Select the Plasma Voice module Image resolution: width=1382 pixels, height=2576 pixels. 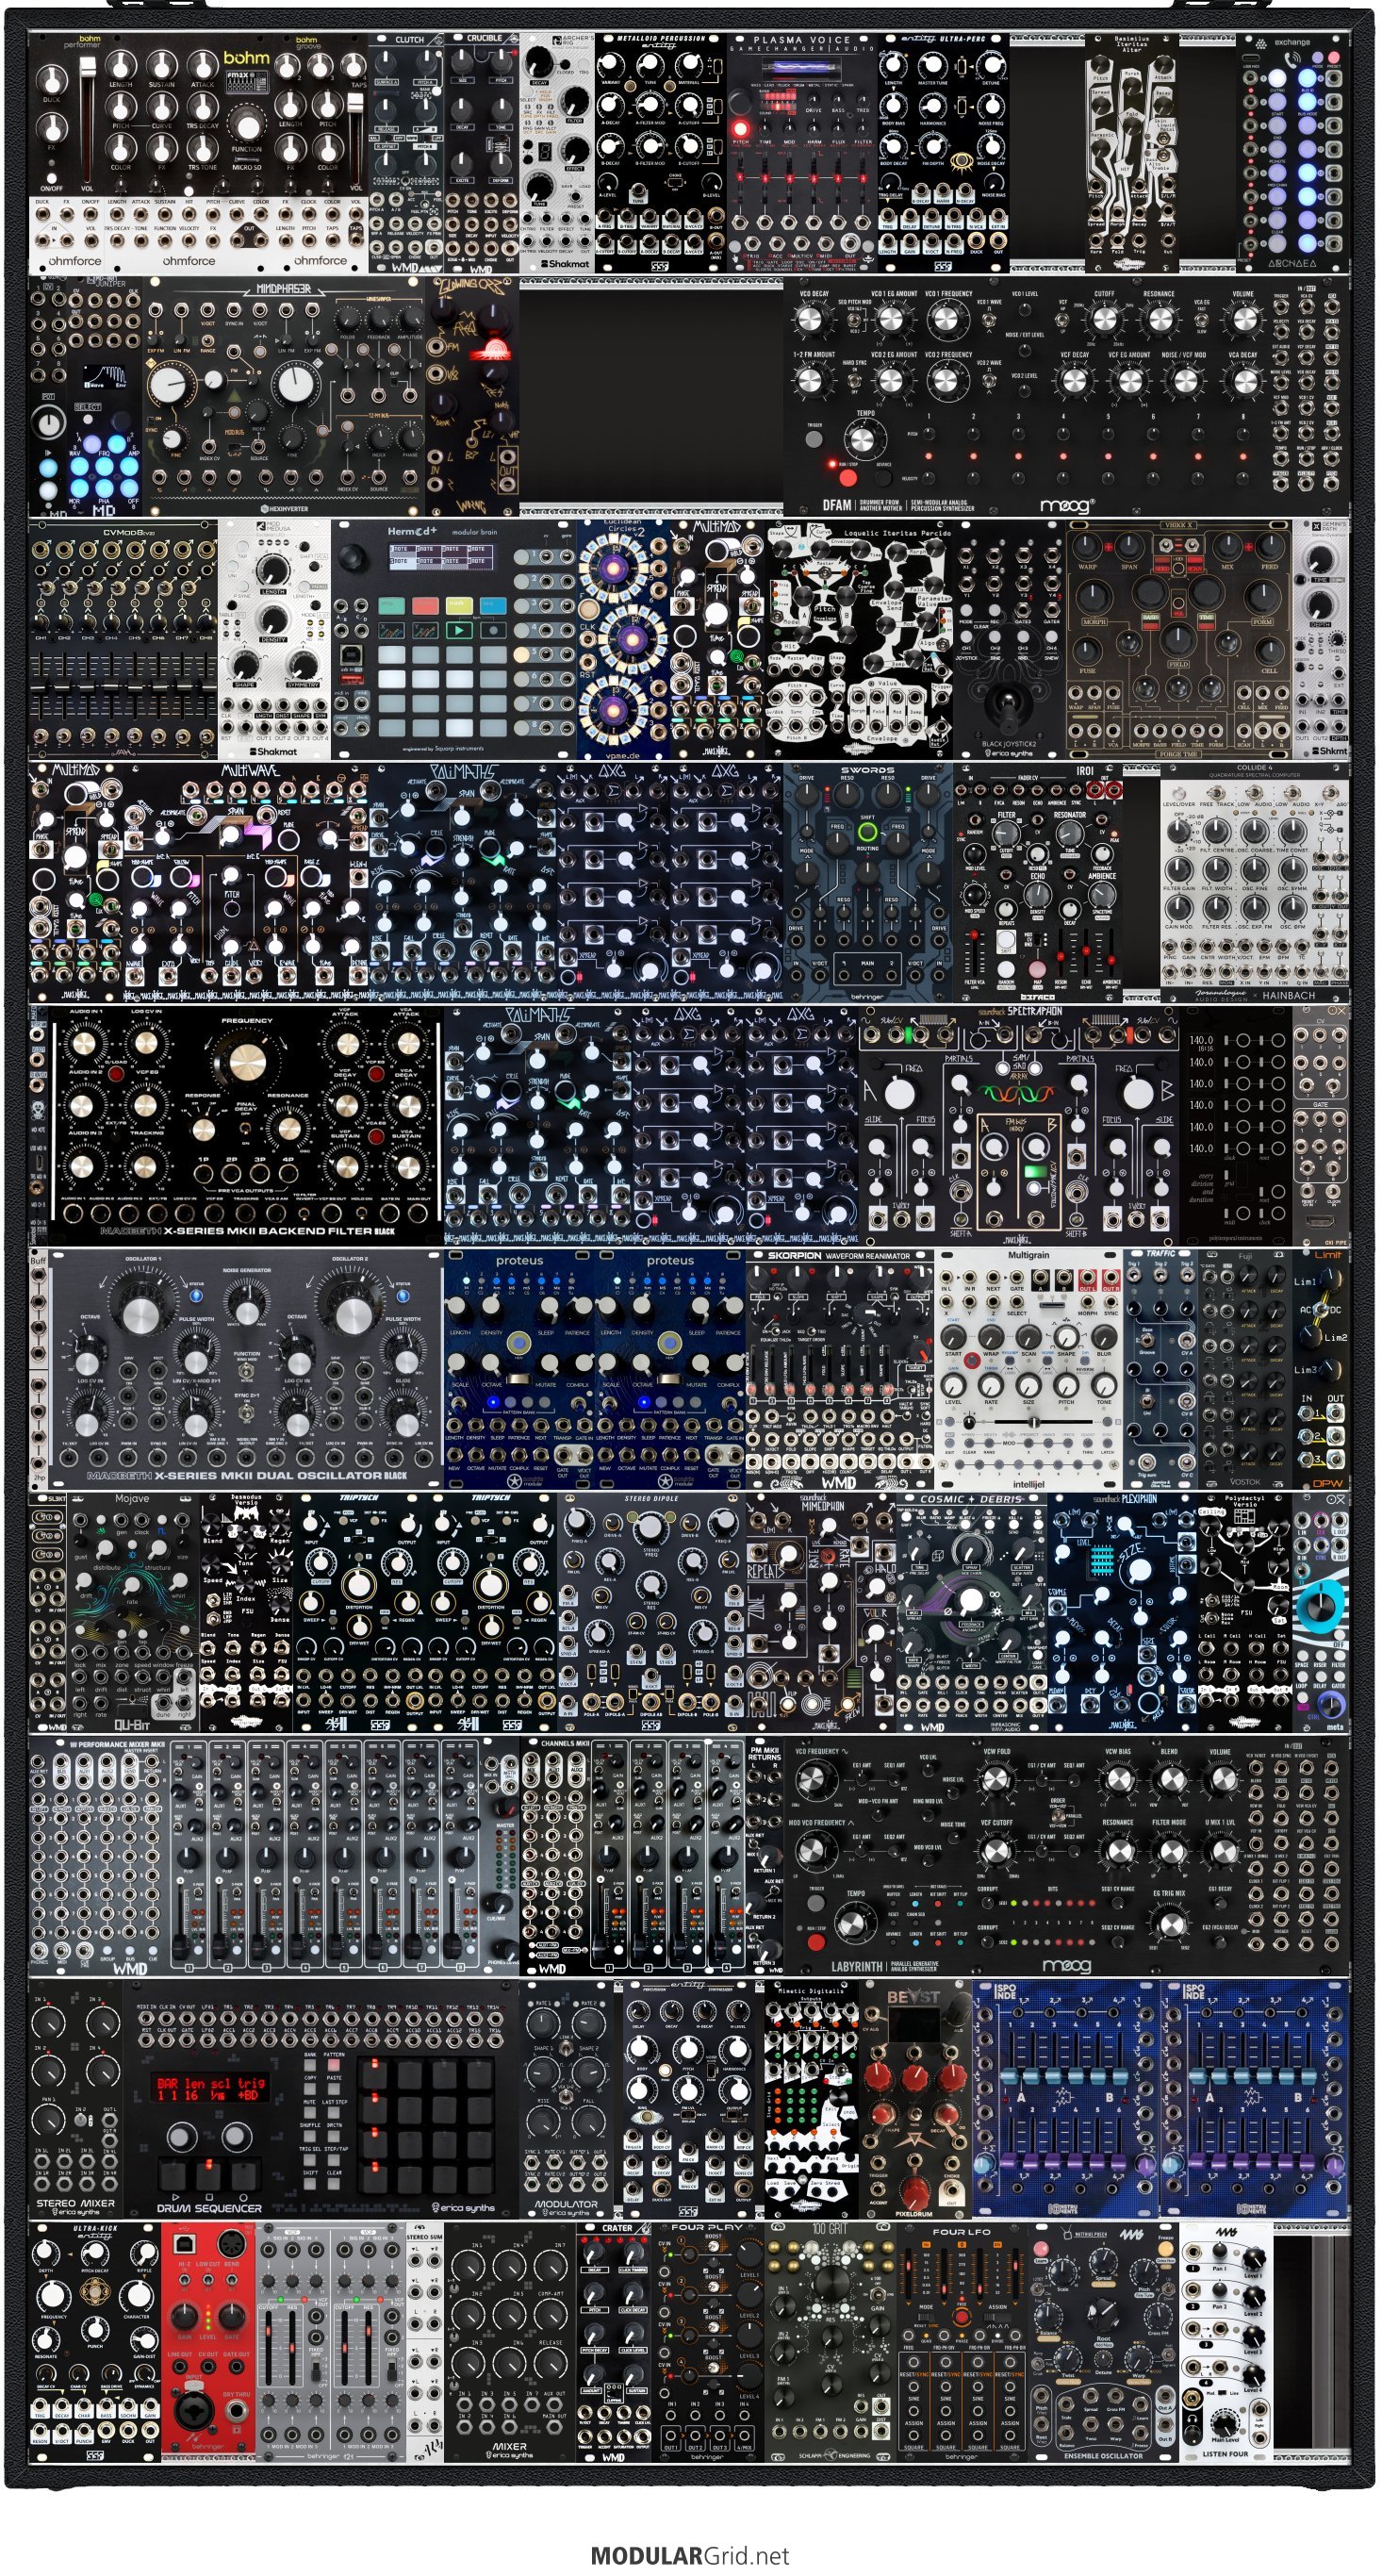point(802,152)
